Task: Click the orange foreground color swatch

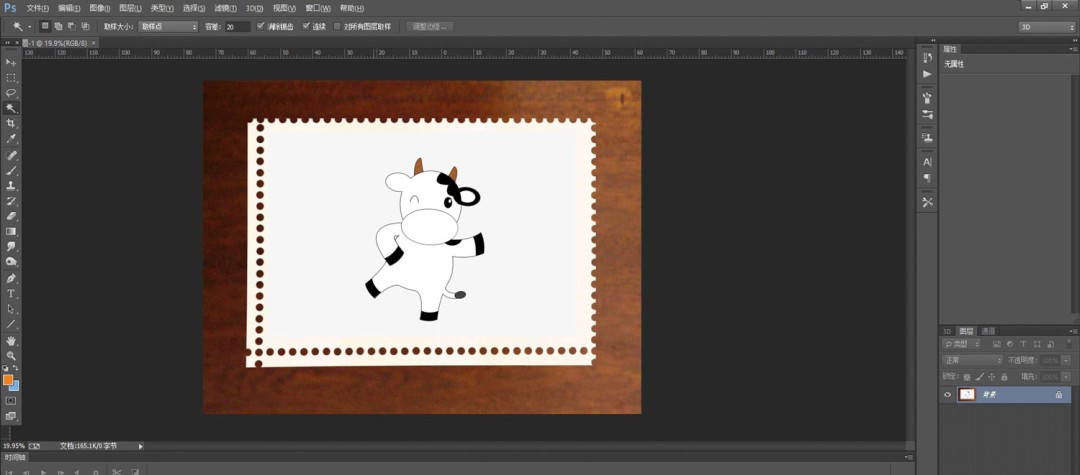Action: [8, 379]
